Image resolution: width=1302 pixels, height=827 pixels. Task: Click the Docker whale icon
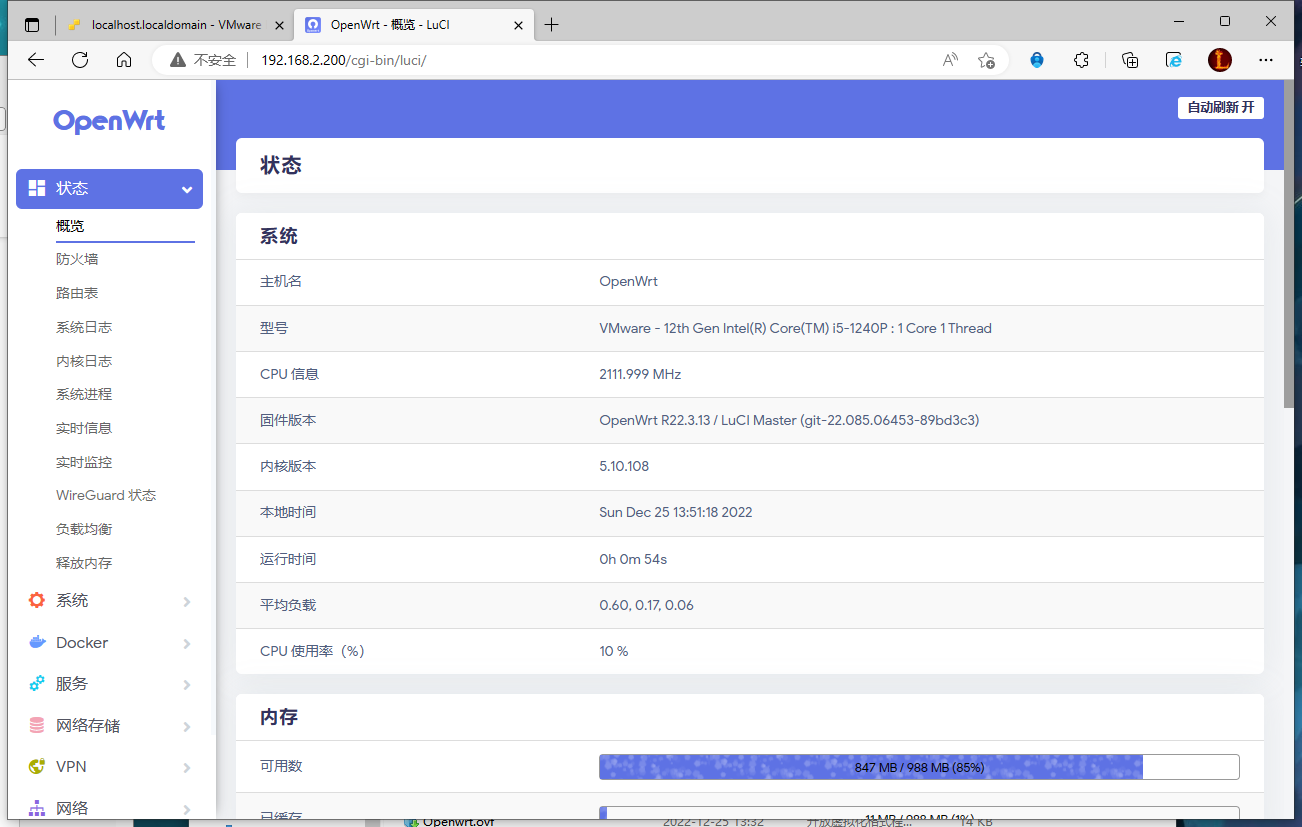click(x=37, y=642)
